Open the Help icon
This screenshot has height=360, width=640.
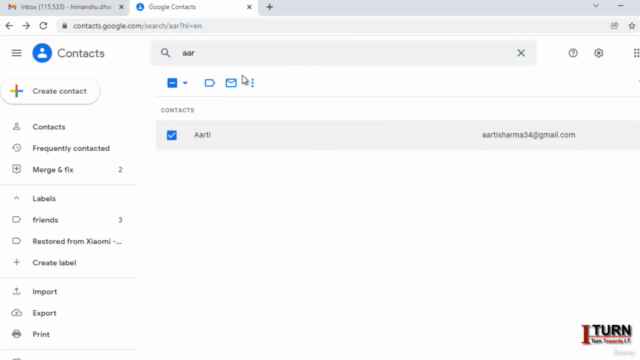[573, 53]
